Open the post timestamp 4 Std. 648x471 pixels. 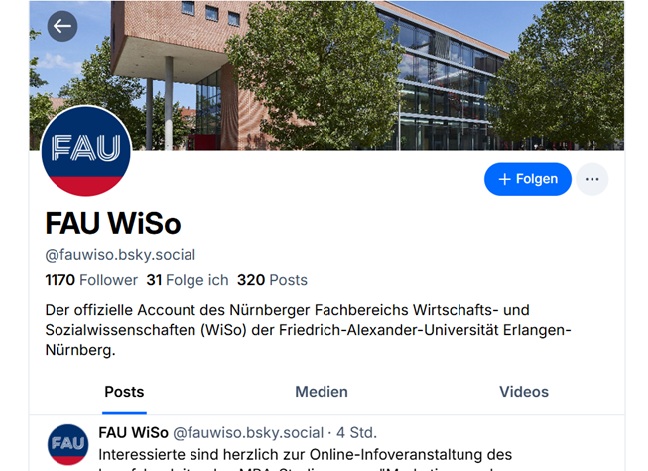pos(356,433)
